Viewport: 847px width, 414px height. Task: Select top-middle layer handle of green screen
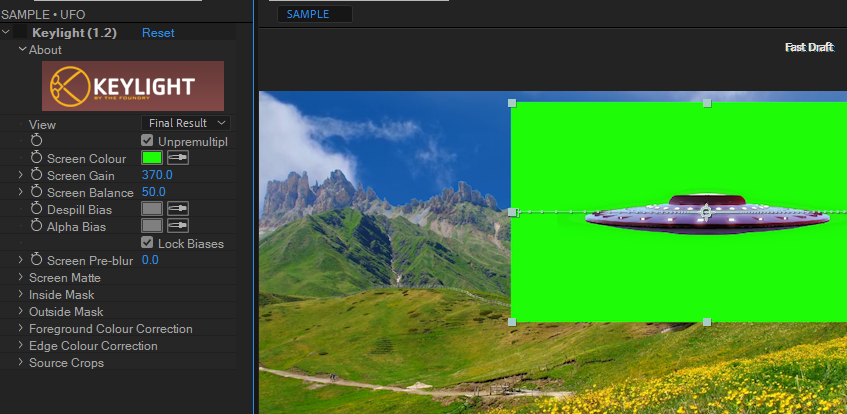point(707,103)
